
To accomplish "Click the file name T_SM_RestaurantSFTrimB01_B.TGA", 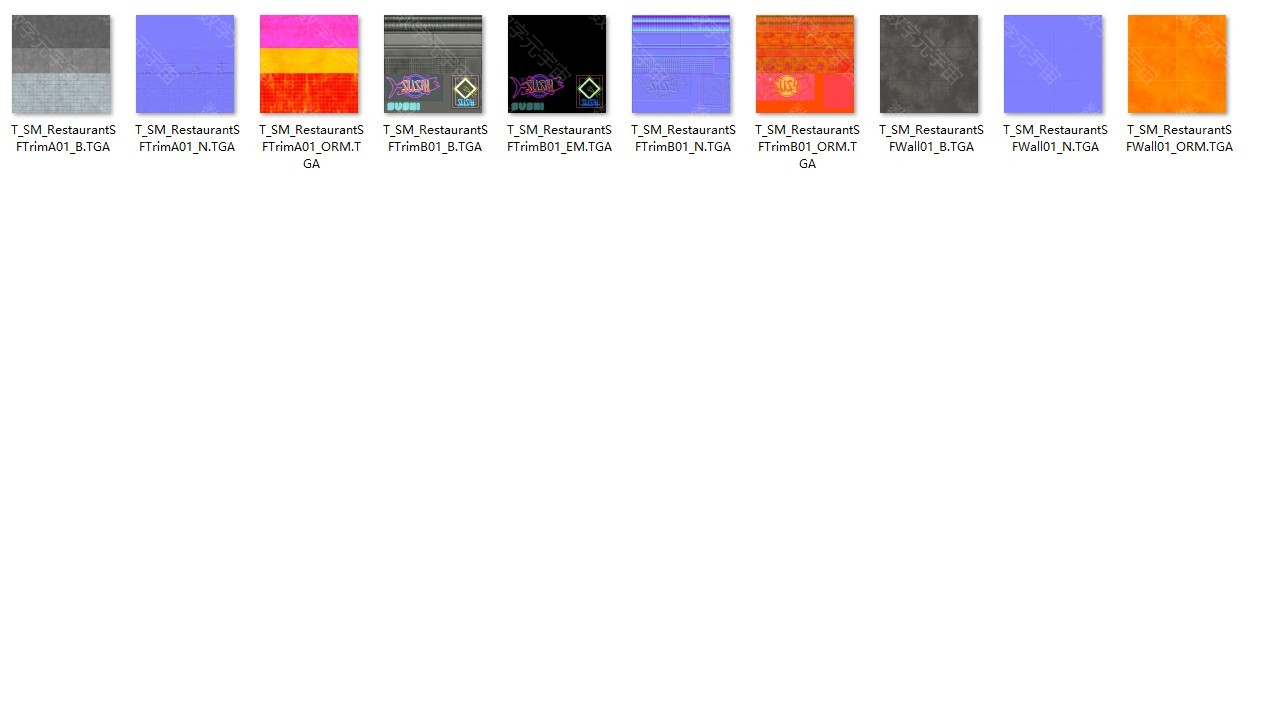I will click(x=435, y=138).
